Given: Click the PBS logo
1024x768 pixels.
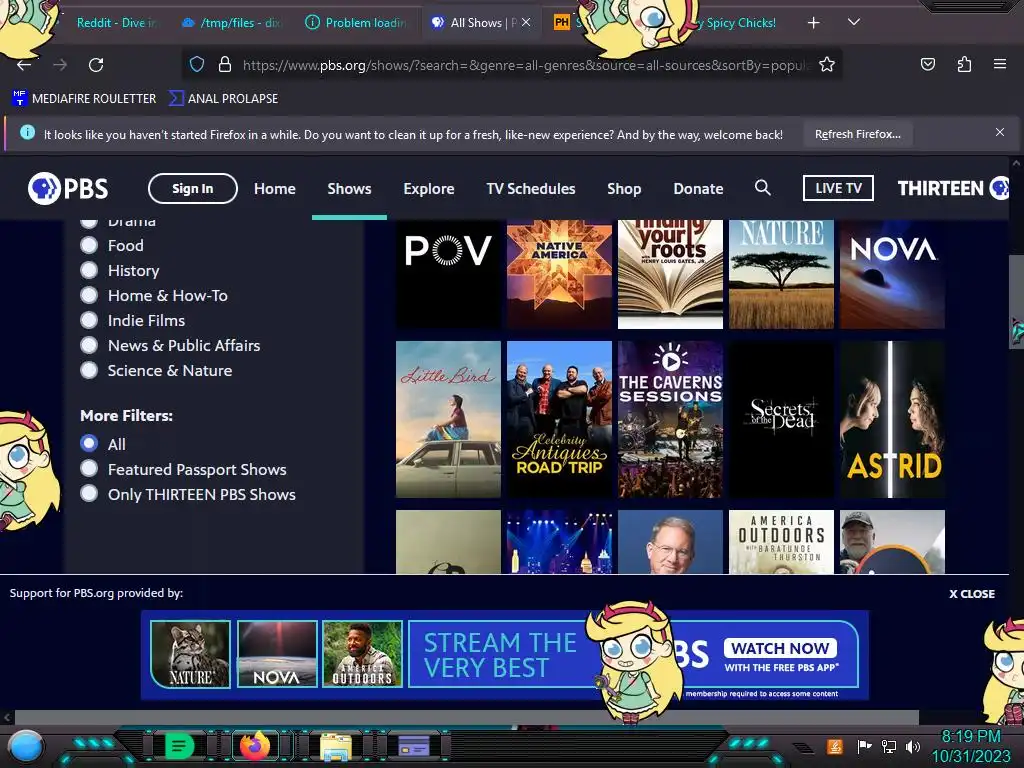Looking at the screenshot, I should click(68, 189).
